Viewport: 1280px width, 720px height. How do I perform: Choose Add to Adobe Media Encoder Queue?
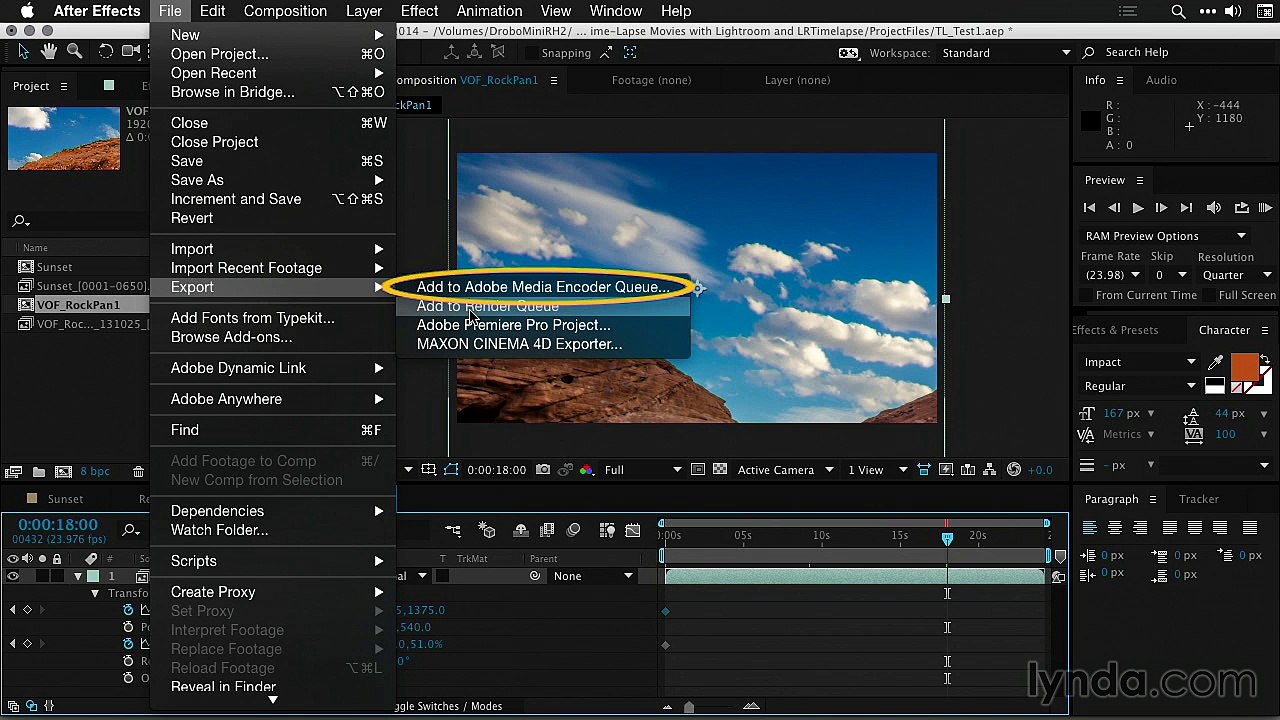click(543, 287)
